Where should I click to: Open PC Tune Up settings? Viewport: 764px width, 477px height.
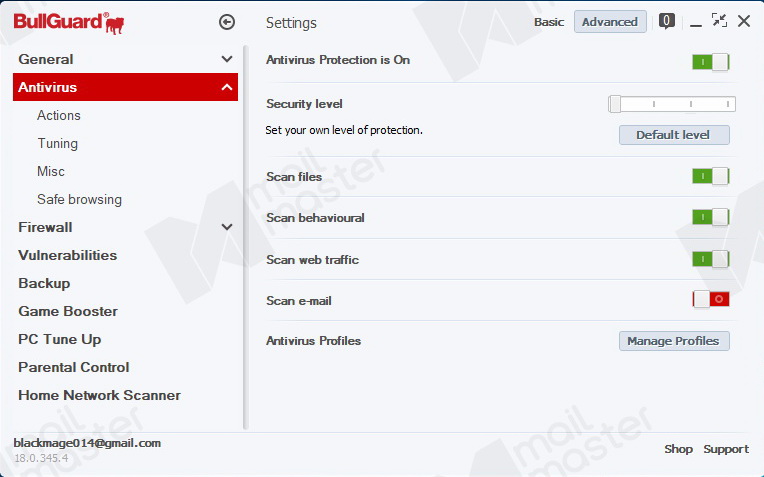[60, 340]
